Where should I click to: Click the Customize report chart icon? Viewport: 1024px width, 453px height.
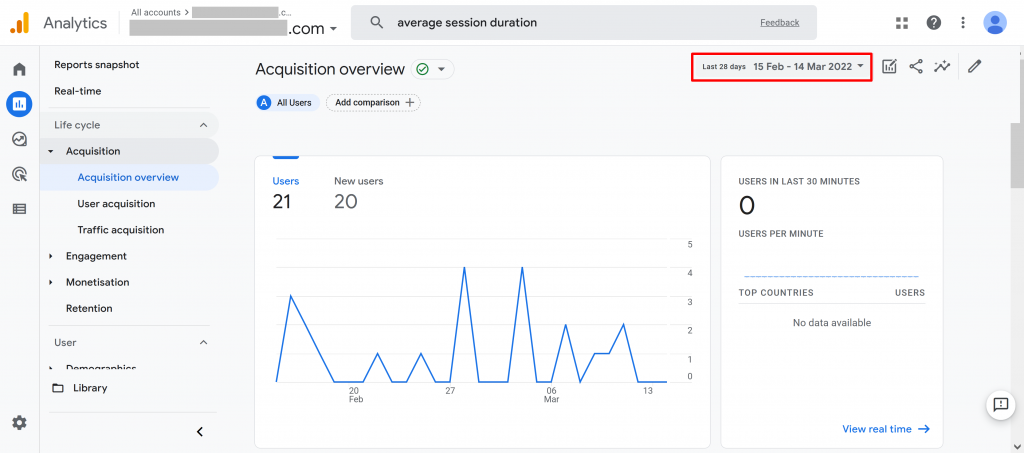[889, 66]
